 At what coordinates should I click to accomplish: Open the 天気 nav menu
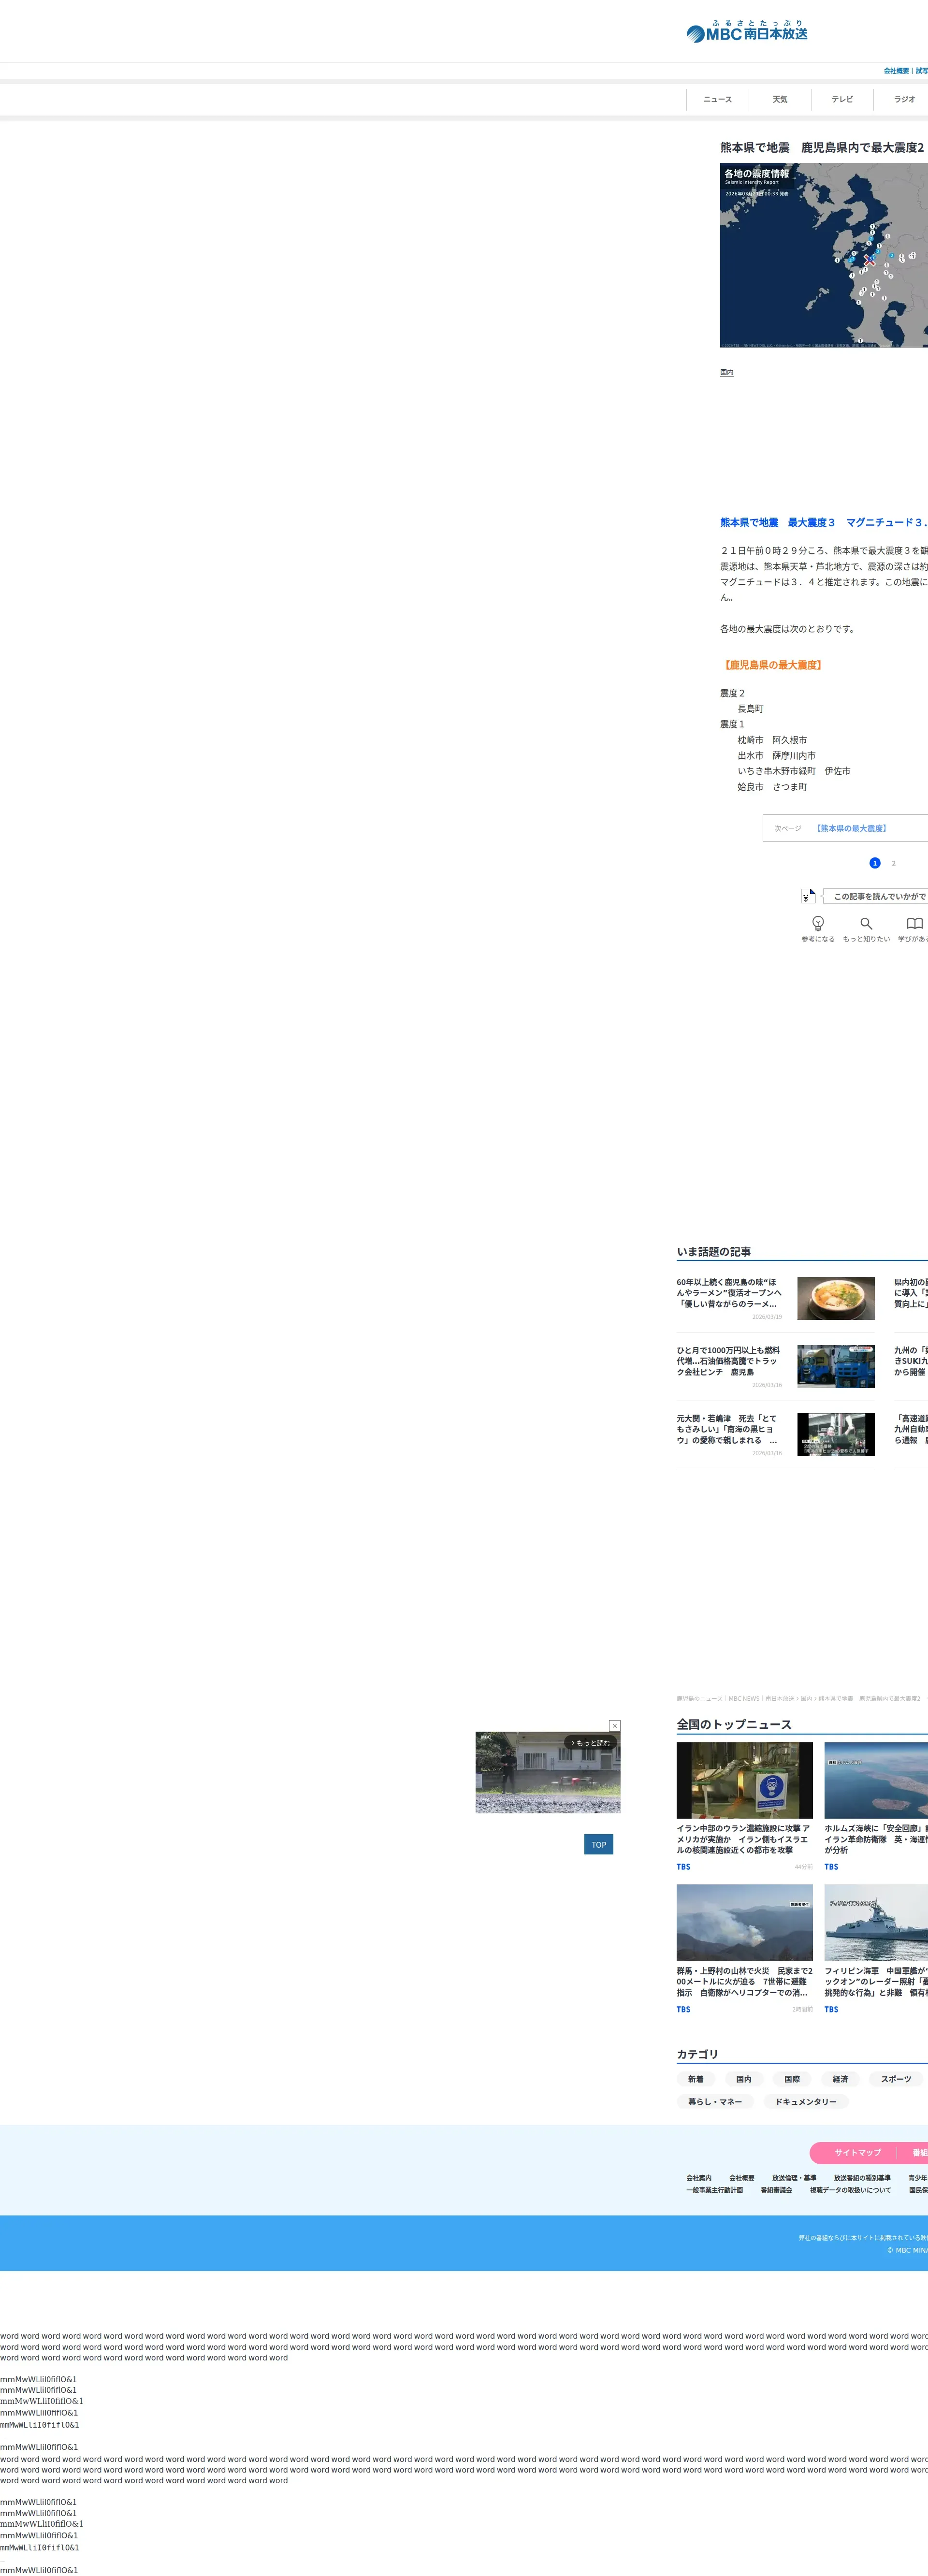pyautogui.click(x=779, y=99)
